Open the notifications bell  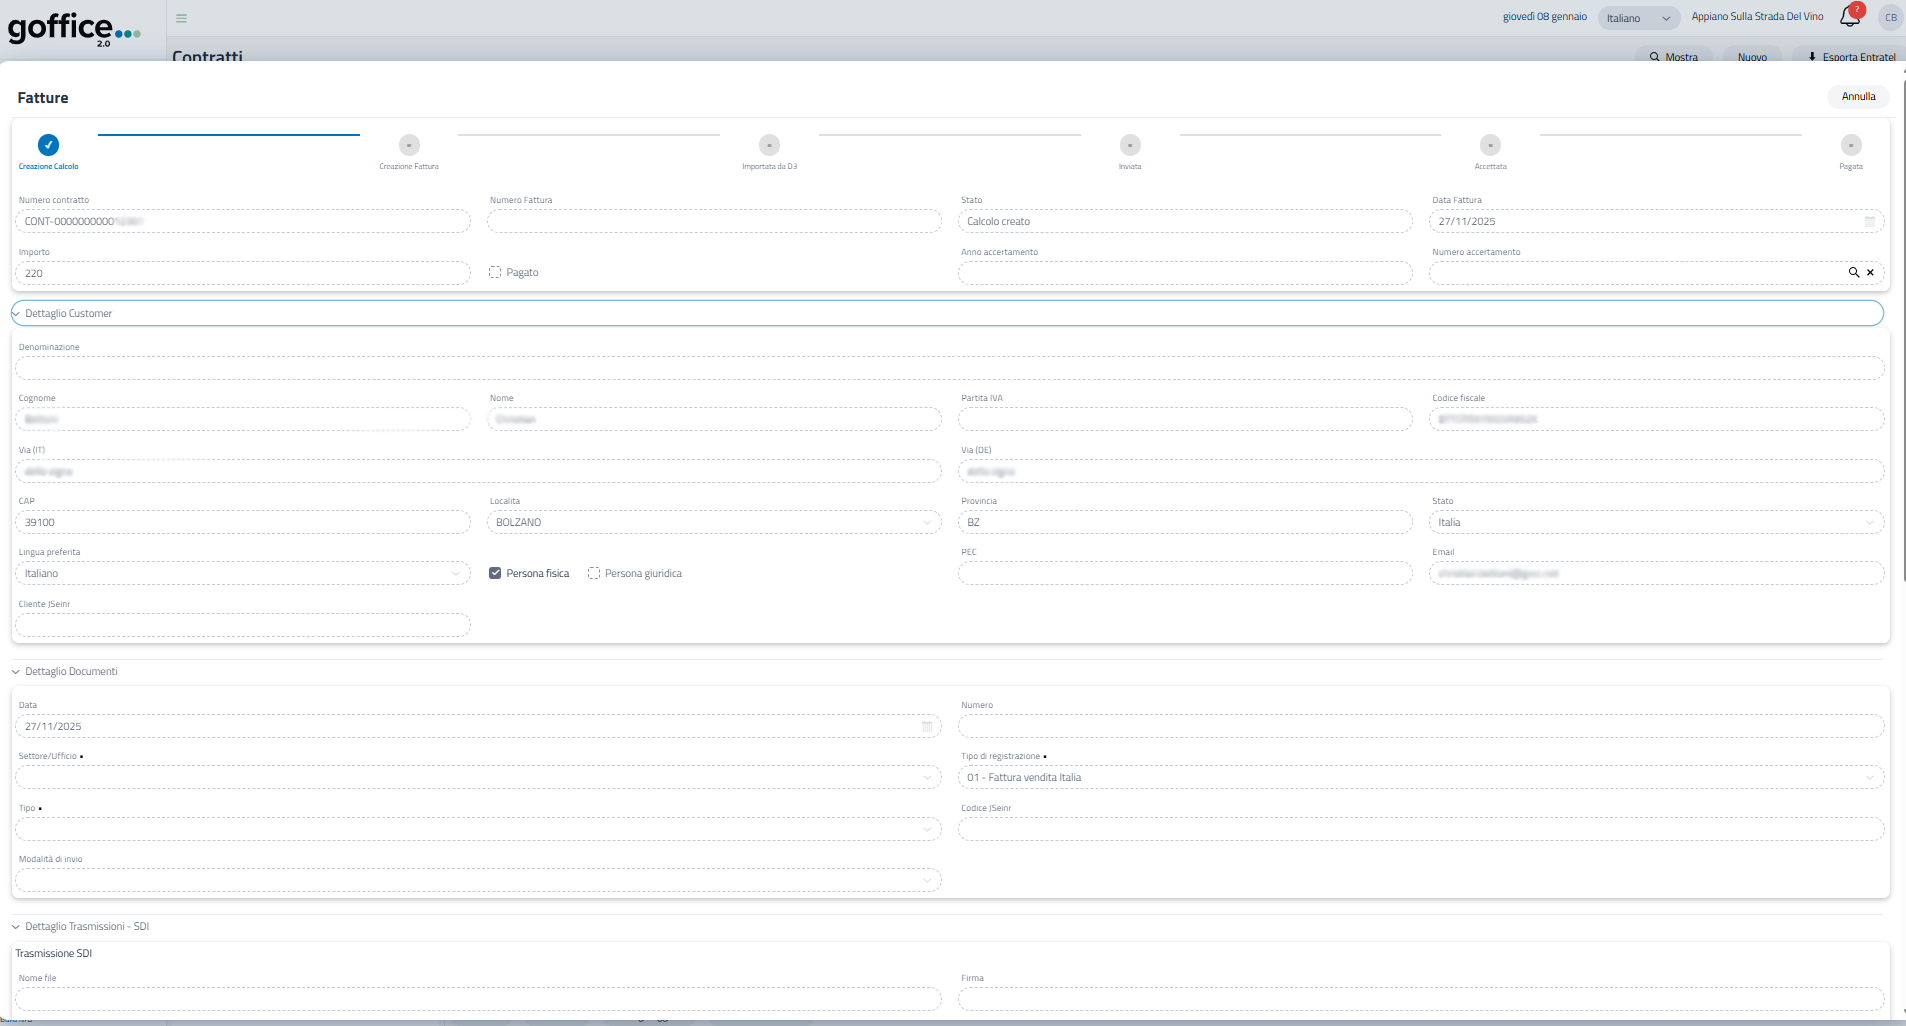(x=1849, y=17)
